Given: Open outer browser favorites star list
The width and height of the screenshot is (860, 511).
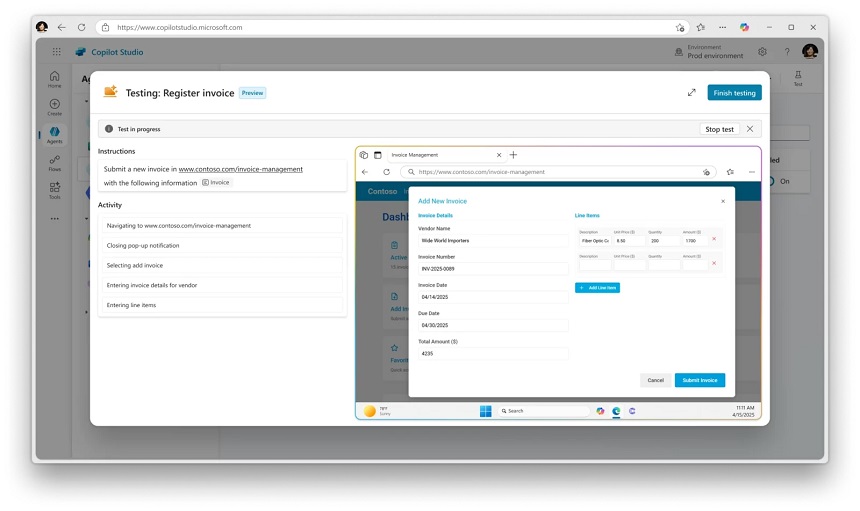Looking at the screenshot, I should pyautogui.click(x=700, y=27).
